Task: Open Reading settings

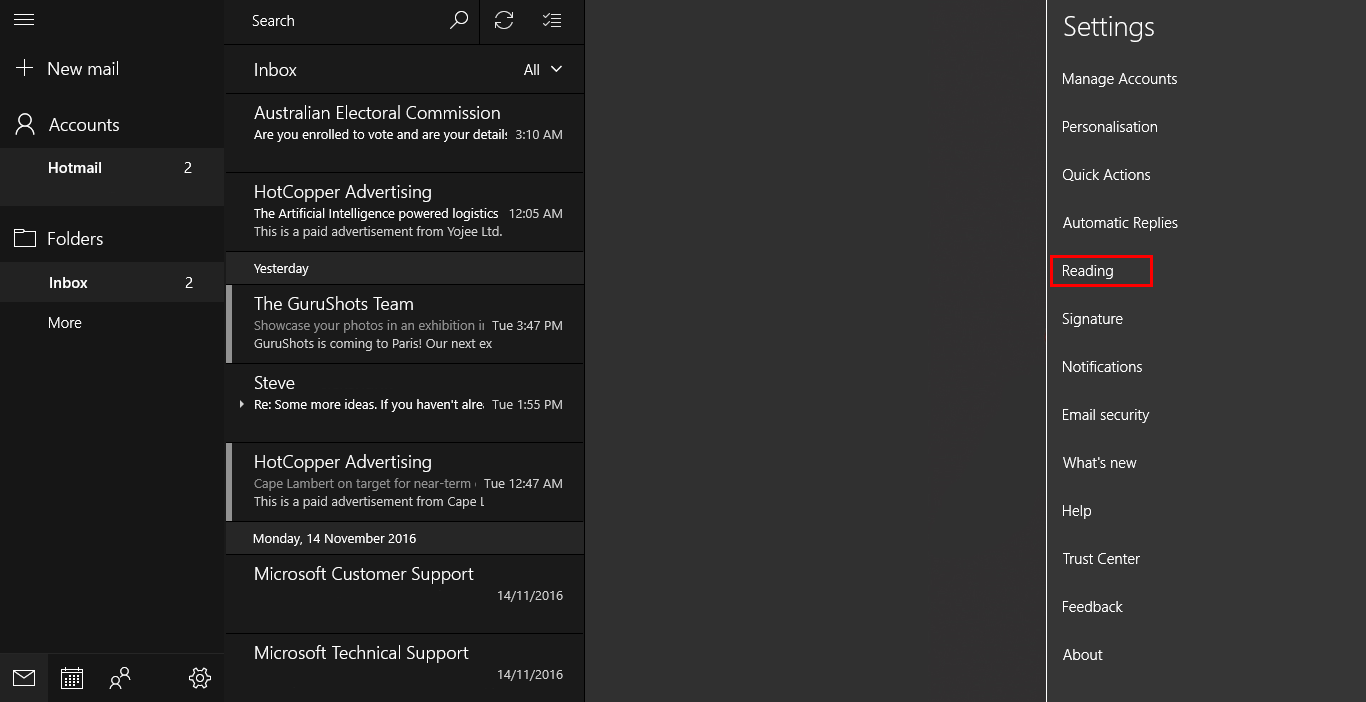Action: tap(1087, 271)
